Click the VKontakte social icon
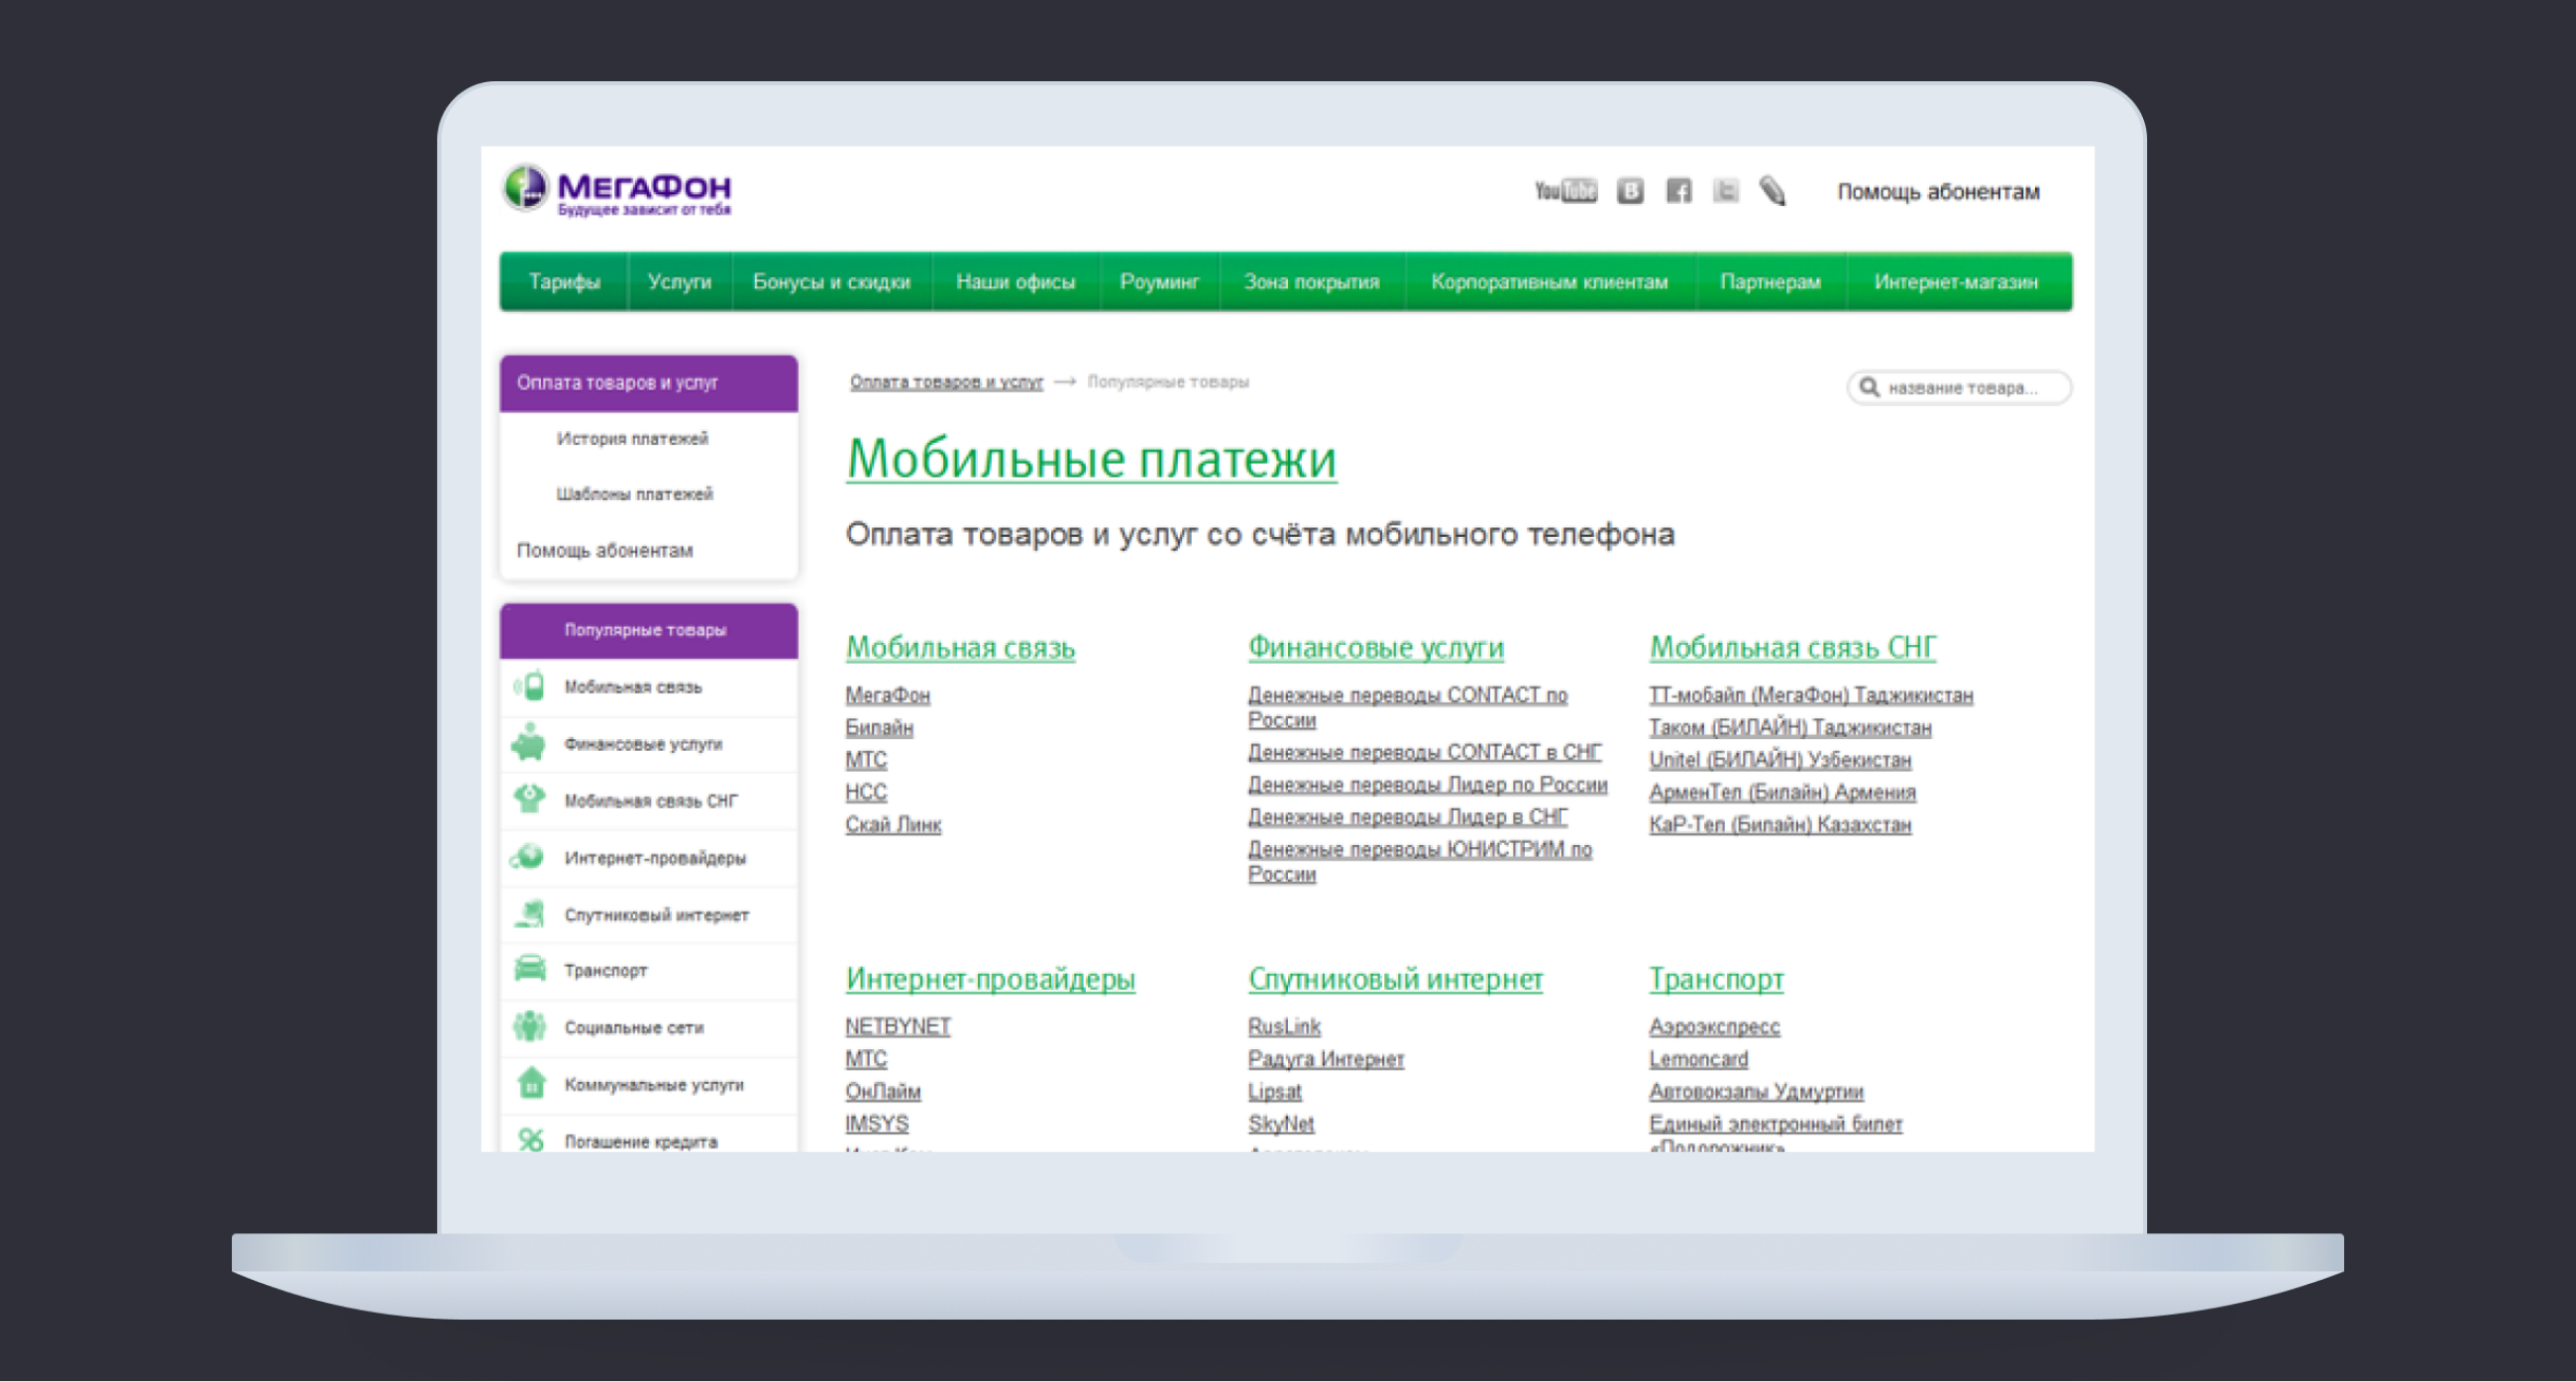 tap(1630, 190)
